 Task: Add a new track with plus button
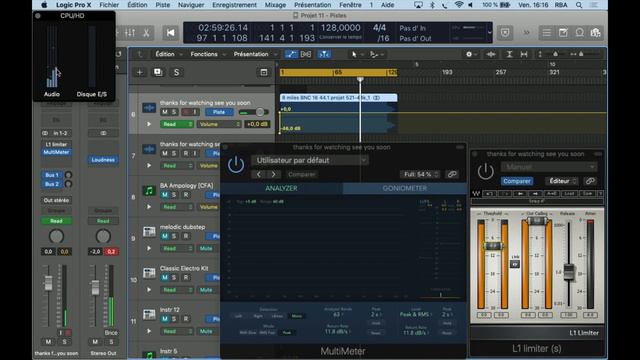(x=140, y=72)
